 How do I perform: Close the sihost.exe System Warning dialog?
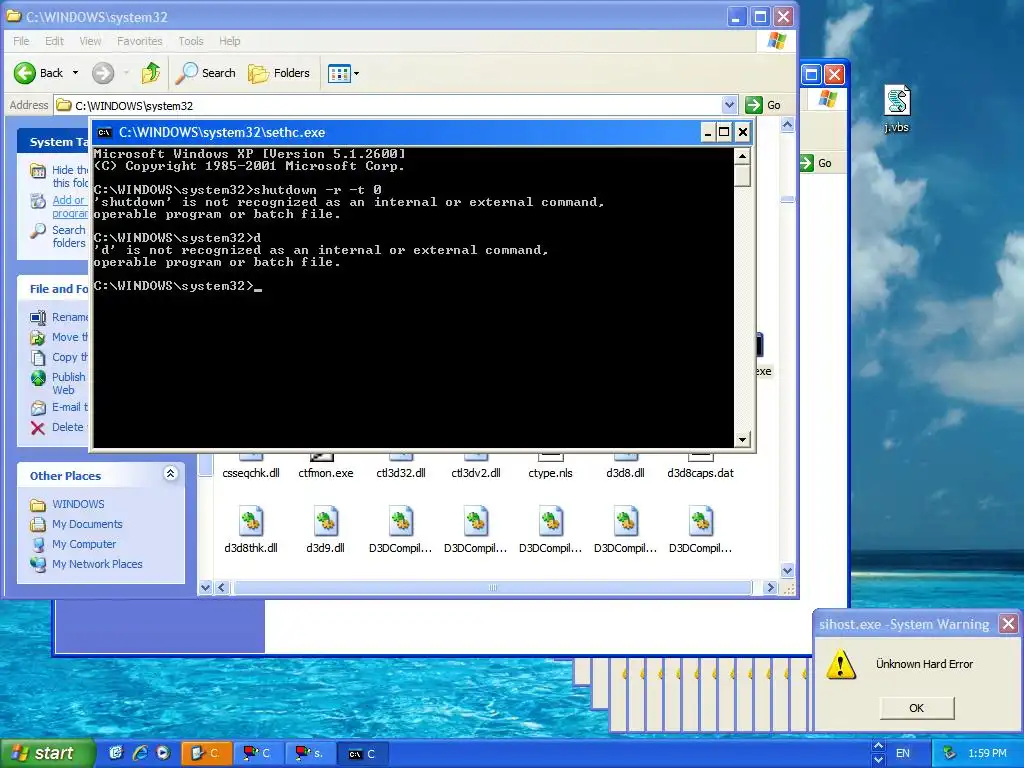[x=1008, y=624]
